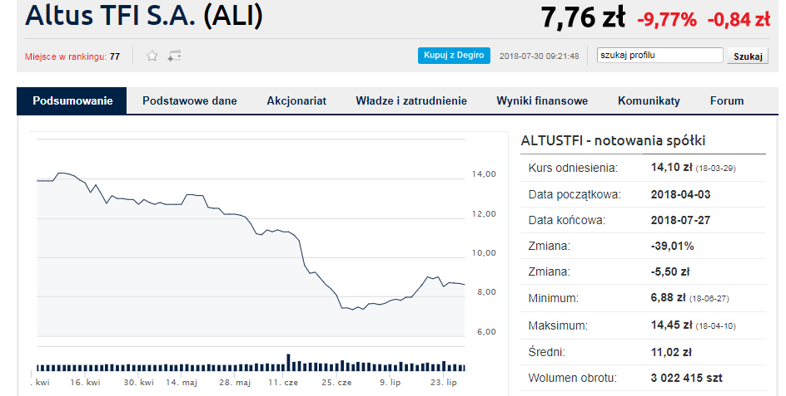Click the Data początkowa value 2018-04-03
Viewport: 786px width, 396px height.
(x=680, y=194)
